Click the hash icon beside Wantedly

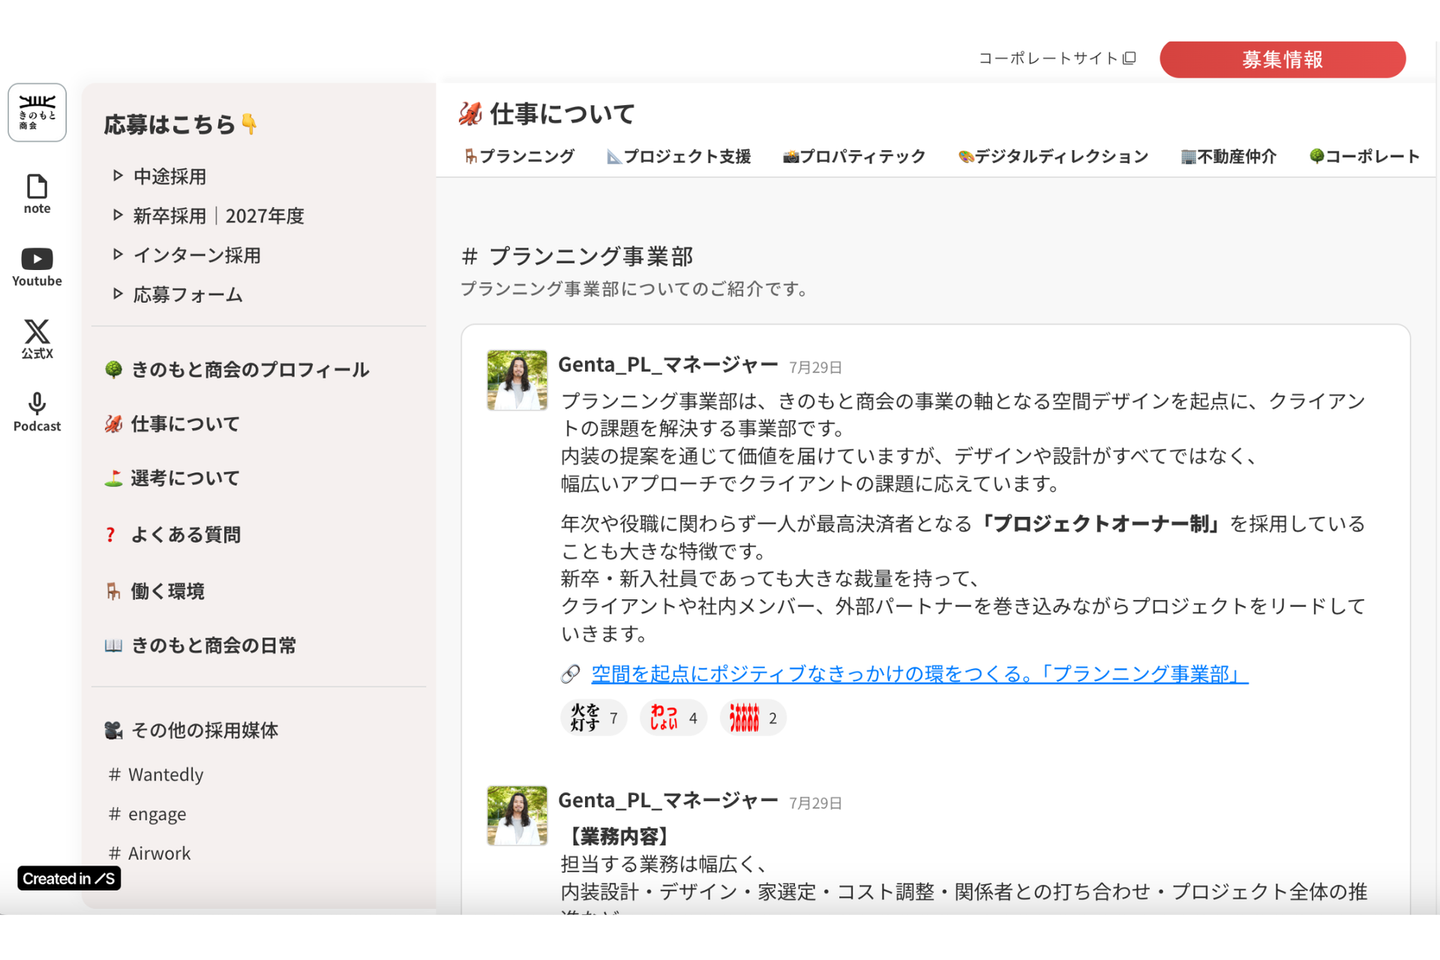tap(115, 775)
